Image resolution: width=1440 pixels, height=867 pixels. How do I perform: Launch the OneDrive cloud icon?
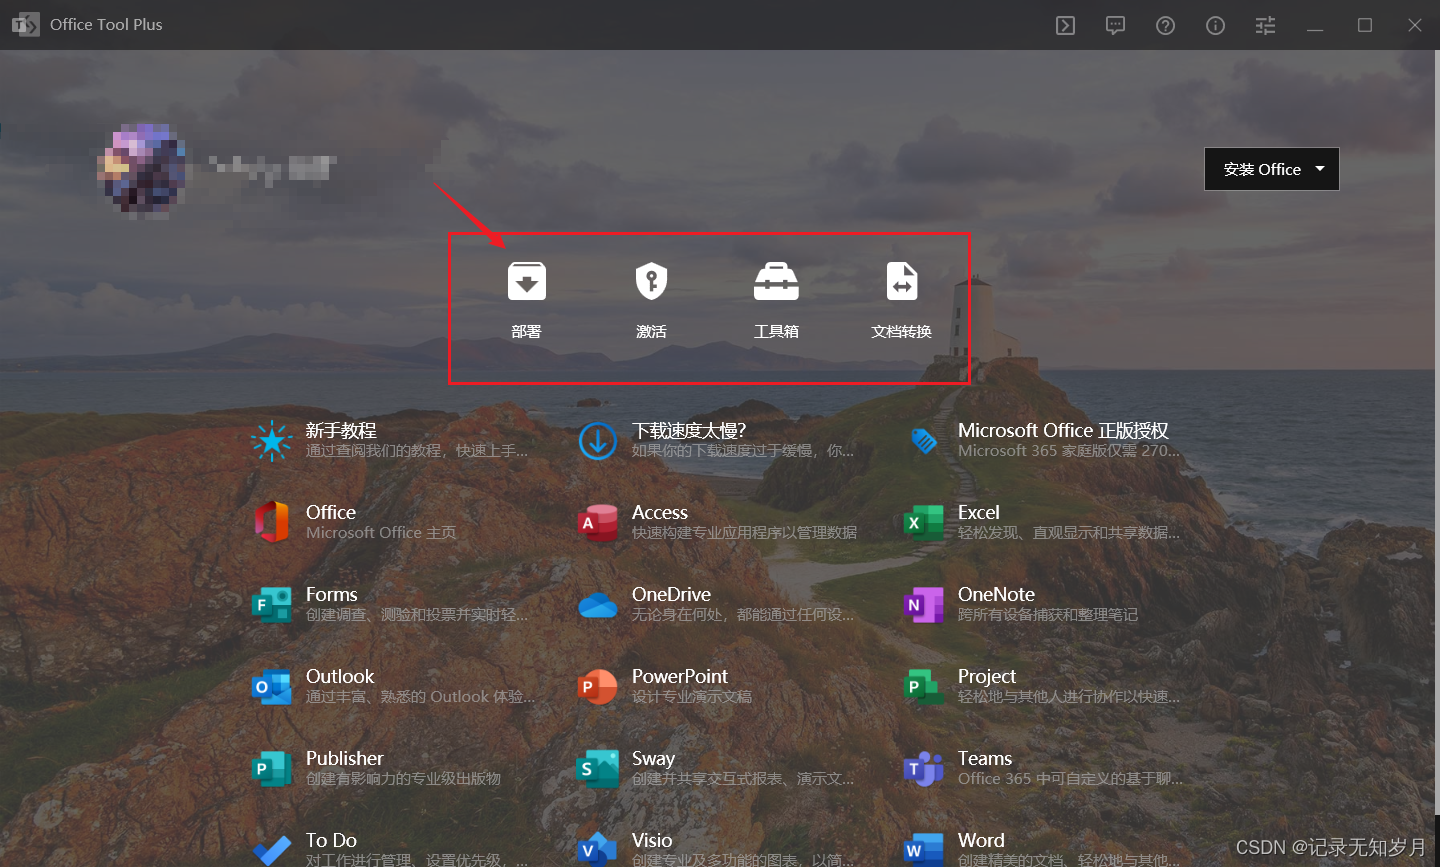598,605
